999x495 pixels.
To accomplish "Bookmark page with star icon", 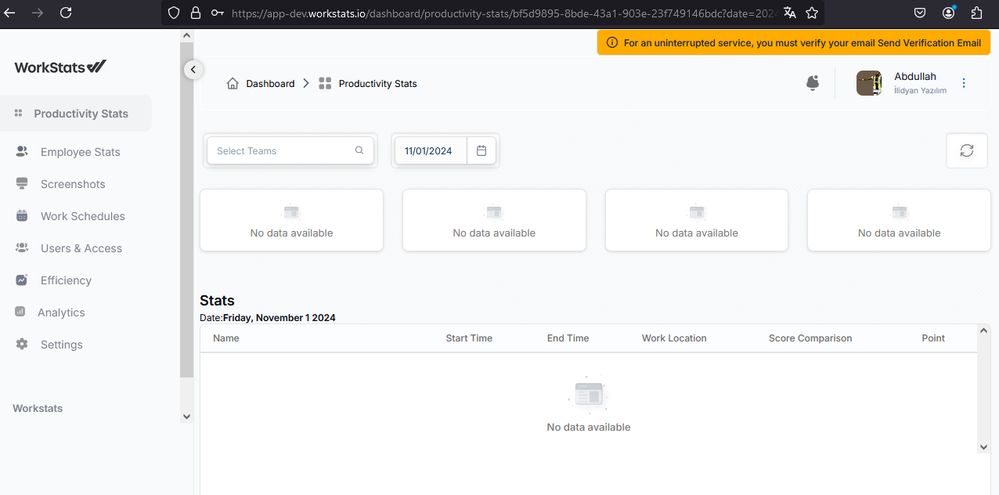I will (812, 13).
